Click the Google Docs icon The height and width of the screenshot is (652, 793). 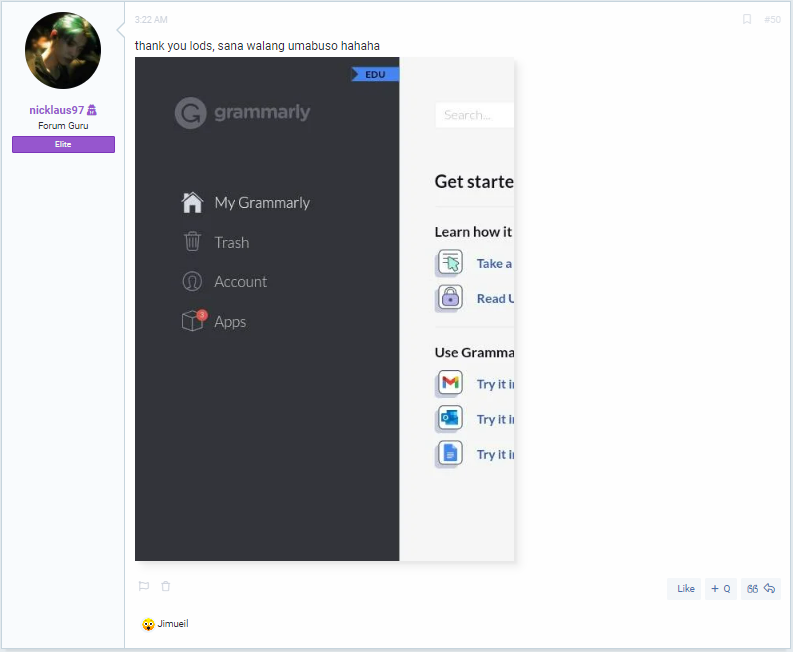(450, 453)
